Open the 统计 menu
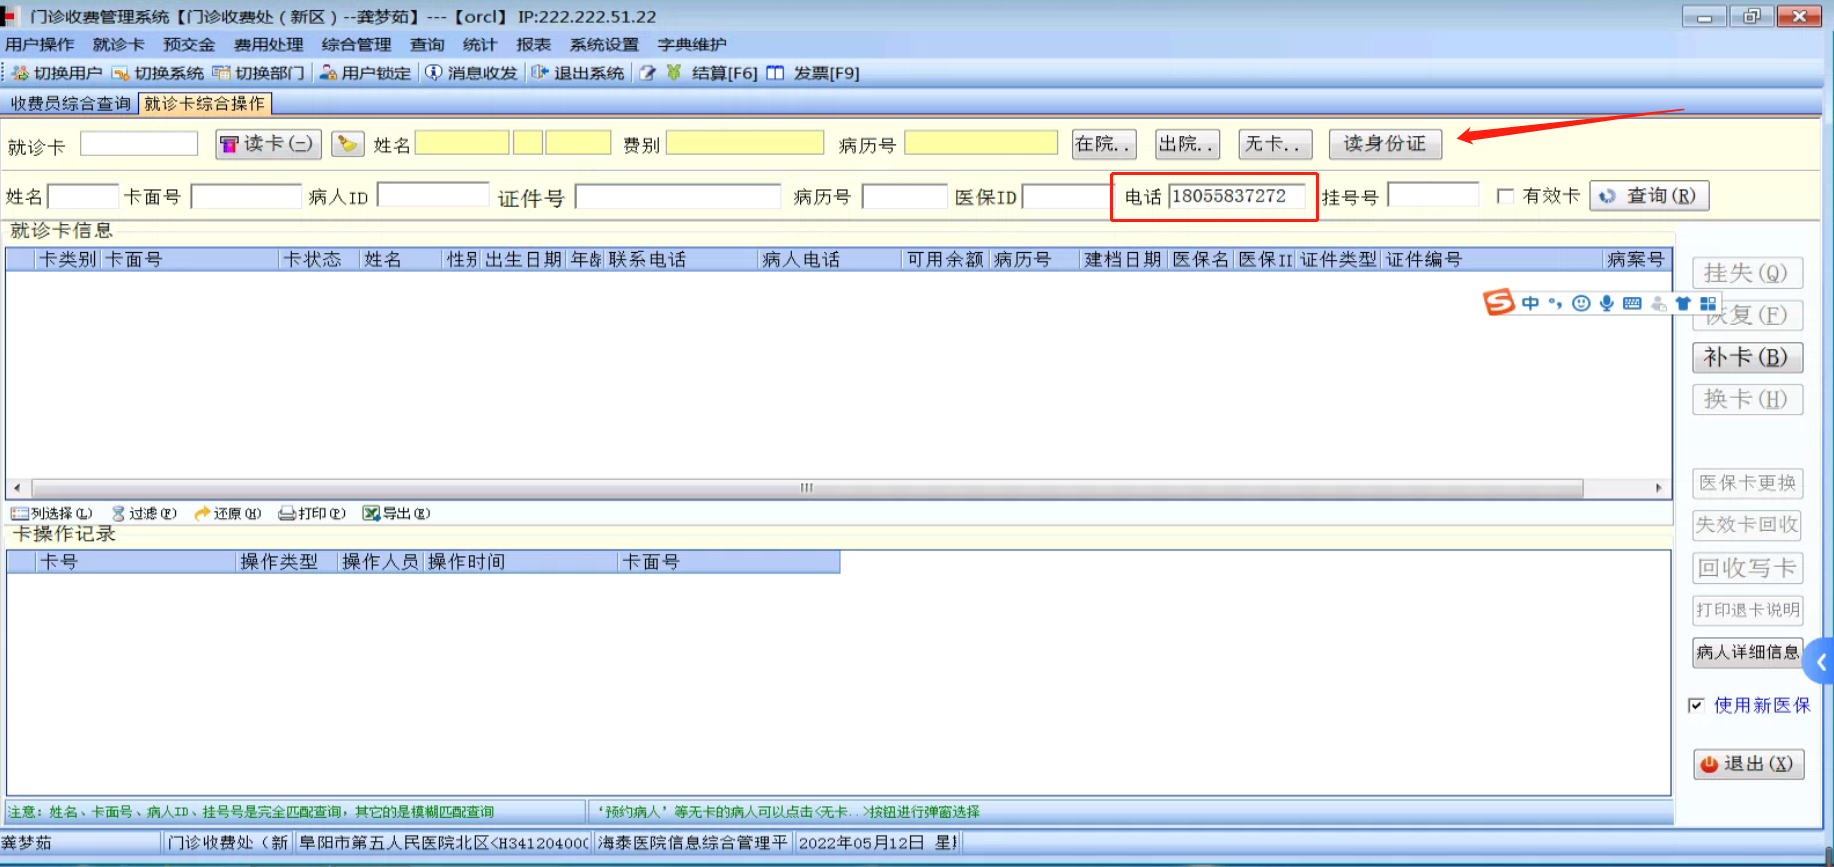The height and width of the screenshot is (867, 1834). coord(480,44)
